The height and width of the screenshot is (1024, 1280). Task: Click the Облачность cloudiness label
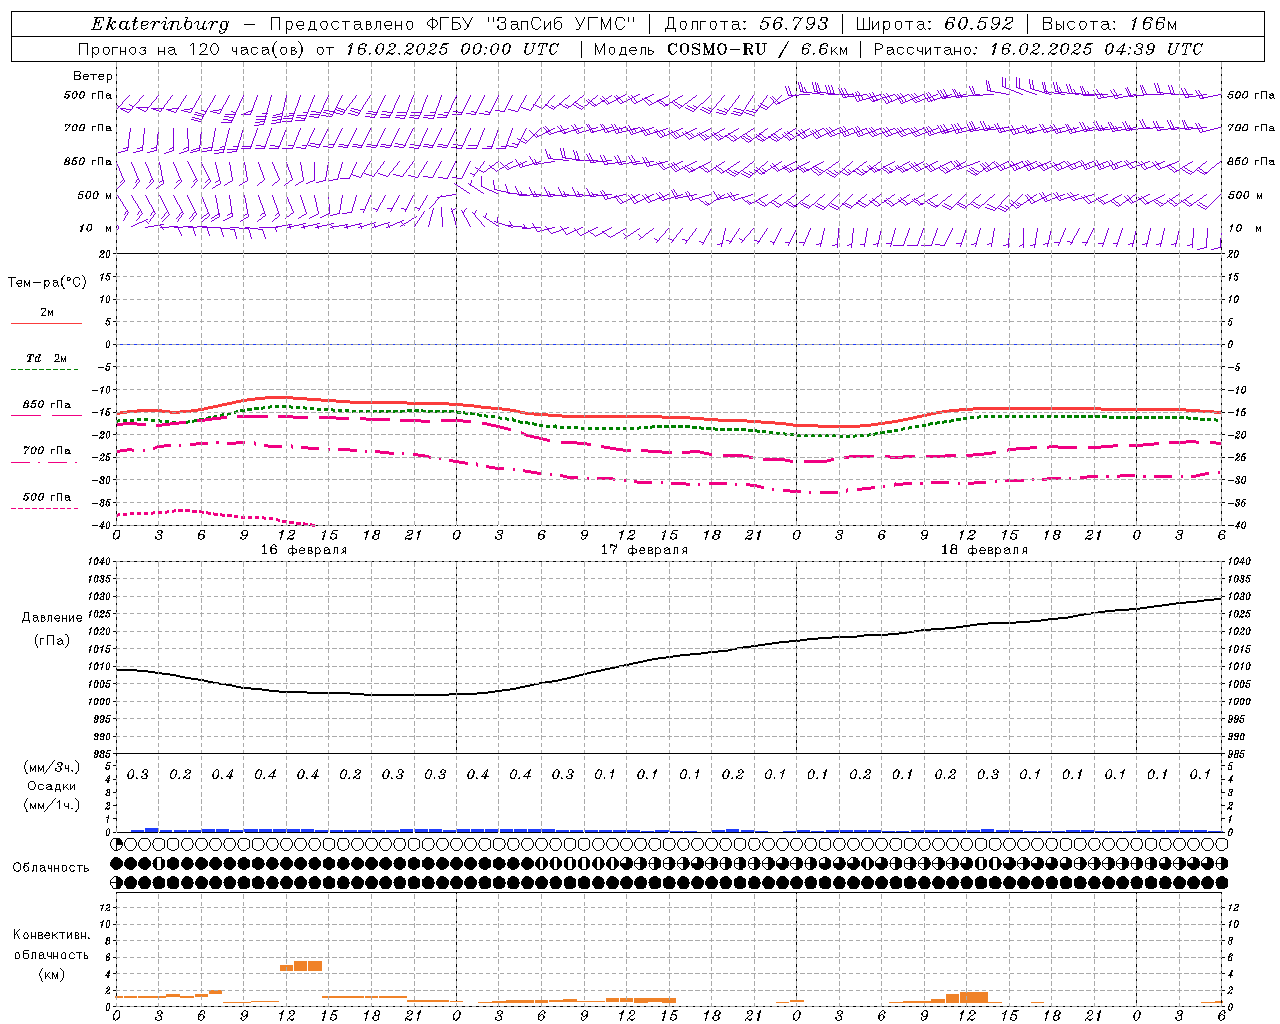click(x=50, y=867)
